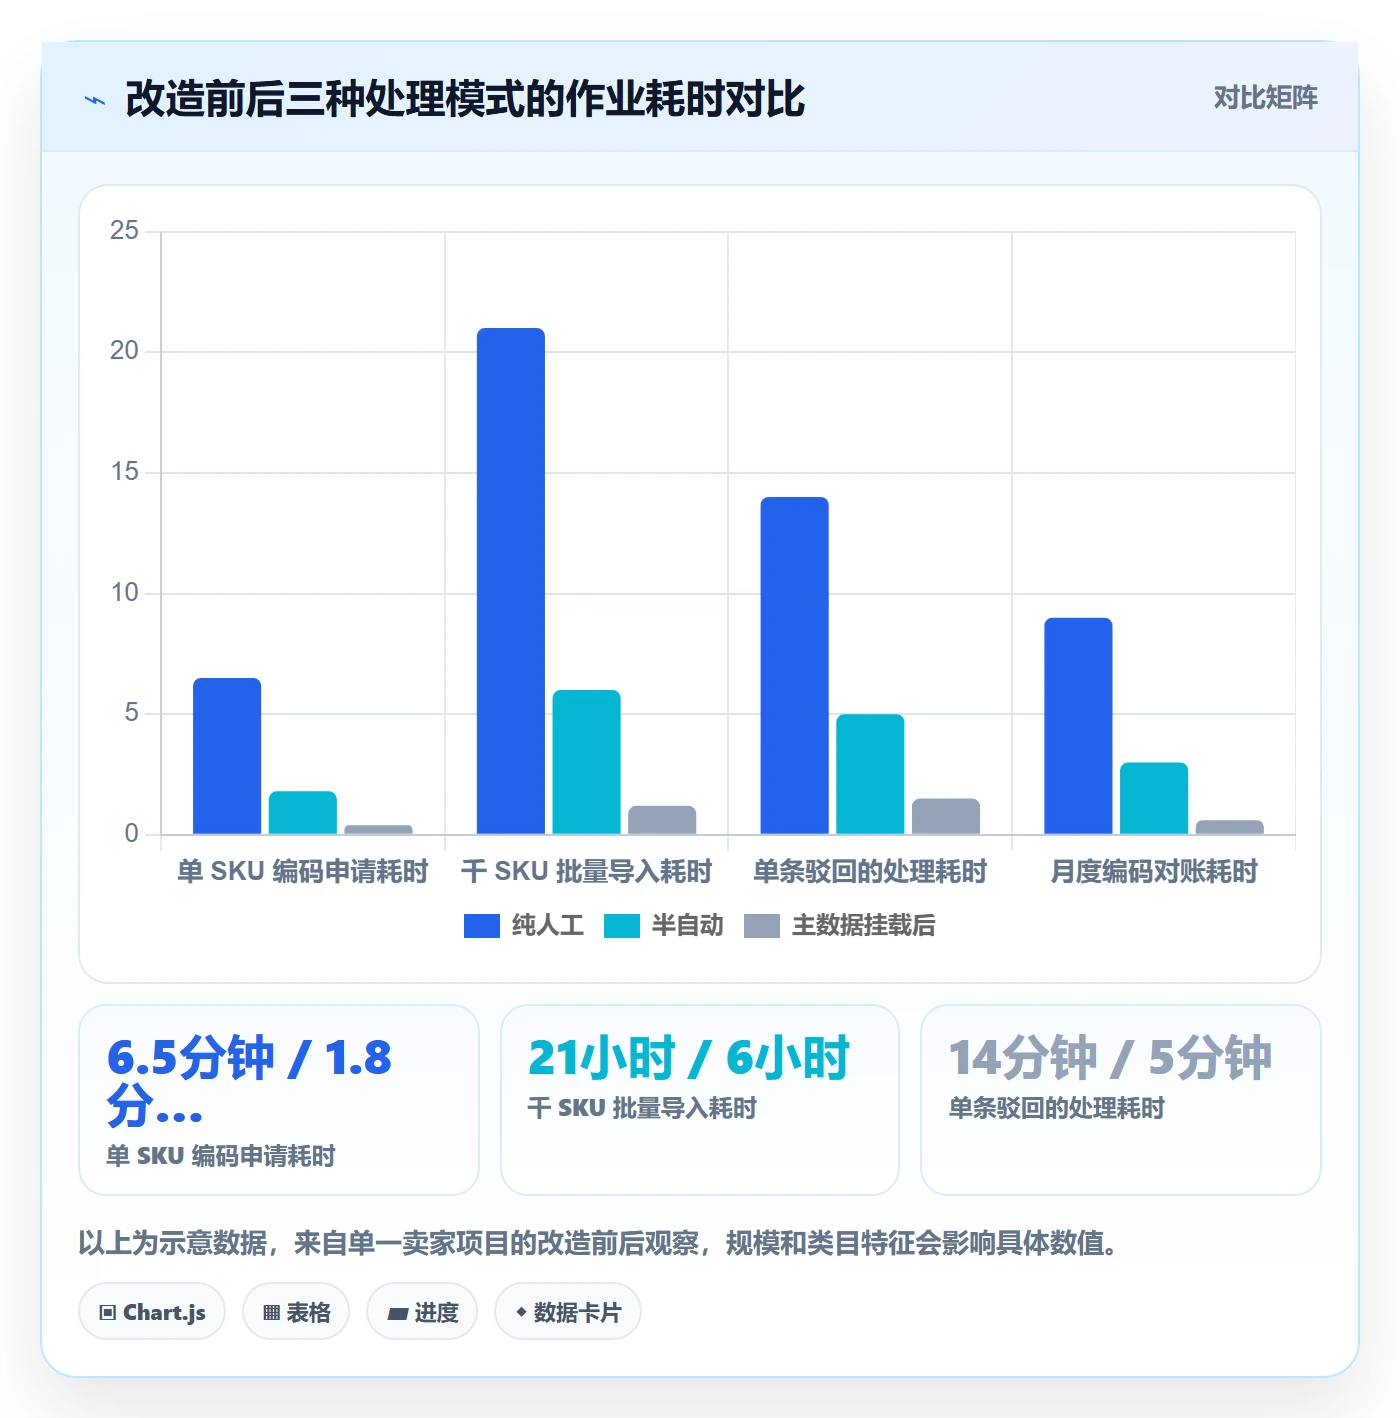Click the 单条驳回的处理耗时 axis label
The height and width of the screenshot is (1418, 1400).
pos(870,872)
